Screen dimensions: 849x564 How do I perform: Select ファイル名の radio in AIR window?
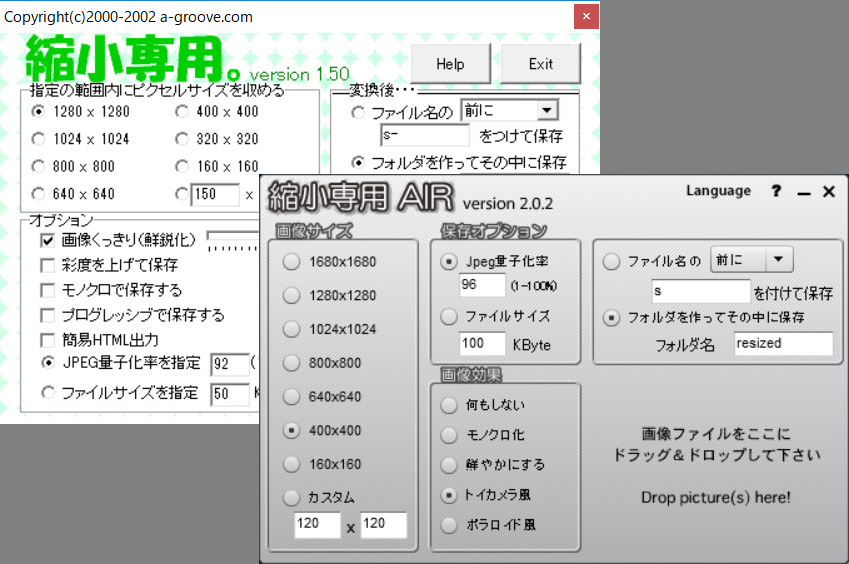(611, 261)
